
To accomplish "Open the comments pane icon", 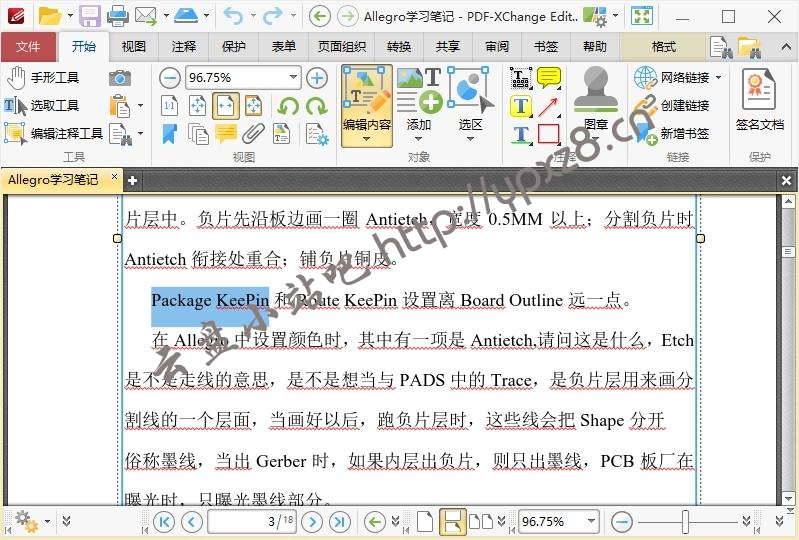I will (226, 134).
